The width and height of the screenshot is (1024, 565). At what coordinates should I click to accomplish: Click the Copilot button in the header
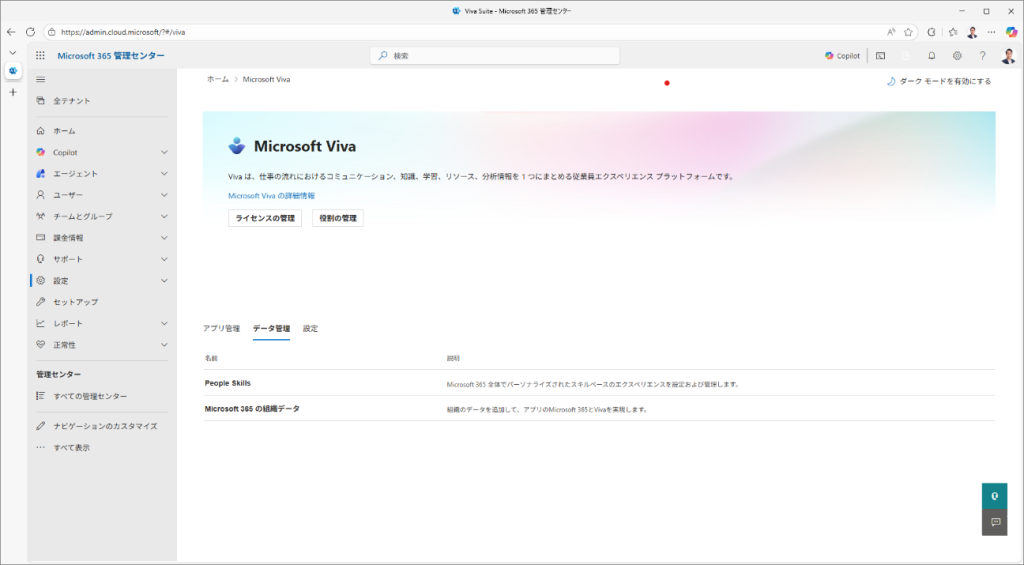point(842,56)
